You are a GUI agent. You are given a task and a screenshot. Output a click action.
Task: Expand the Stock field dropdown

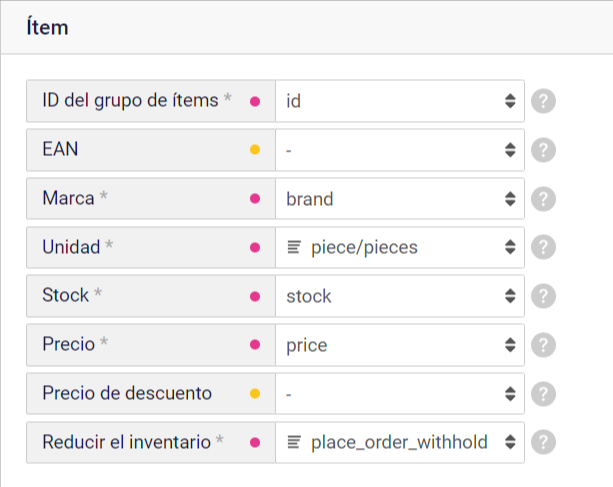coord(399,296)
